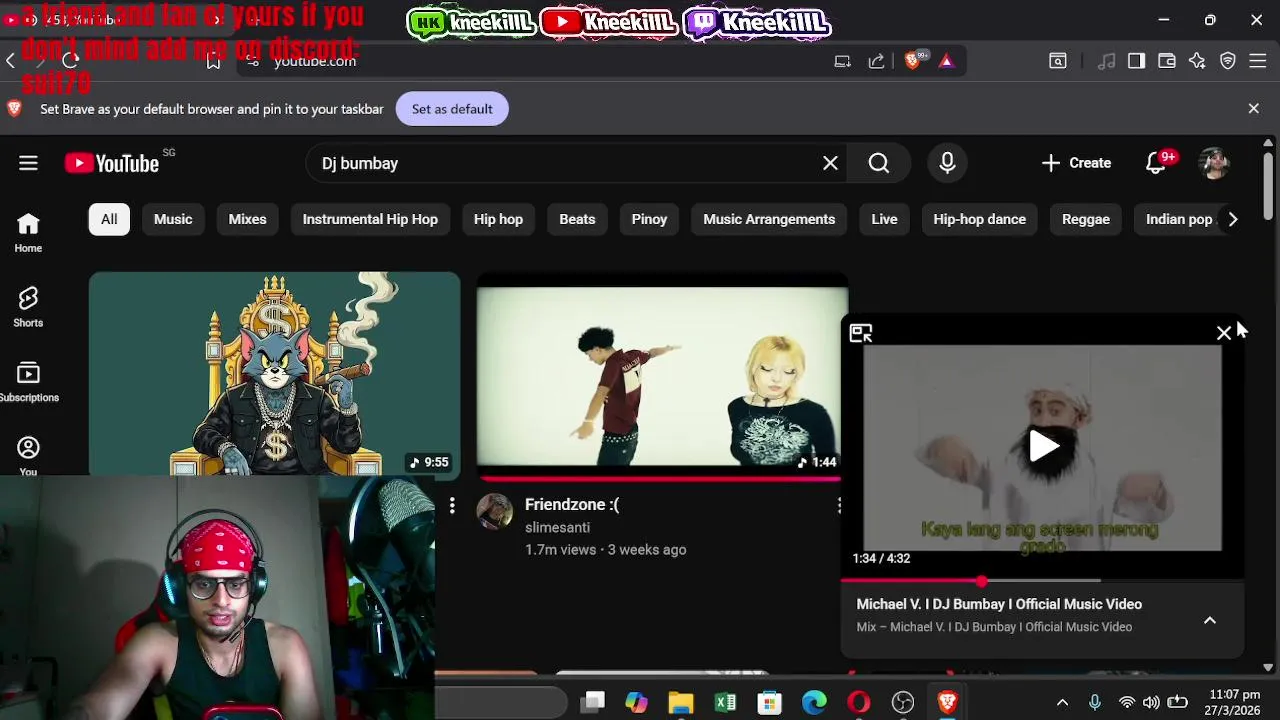The width and height of the screenshot is (1280, 720).
Task: Click the page vertical scrollbar
Action: point(1268,185)
